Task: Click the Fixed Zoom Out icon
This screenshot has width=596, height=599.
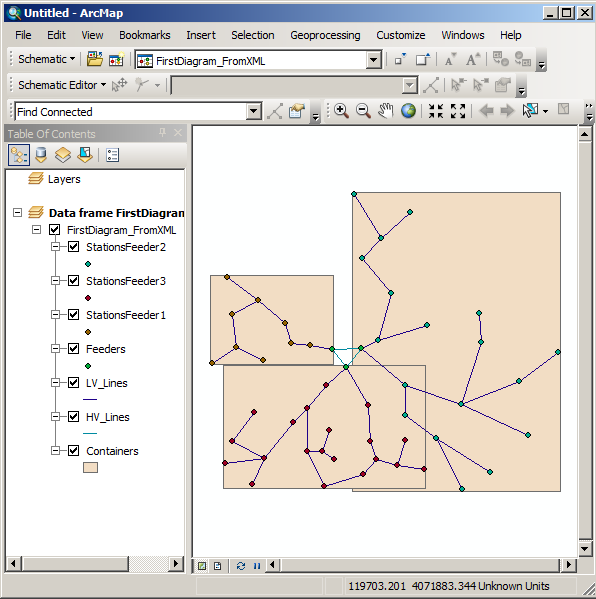Action: tap(458, 111)
